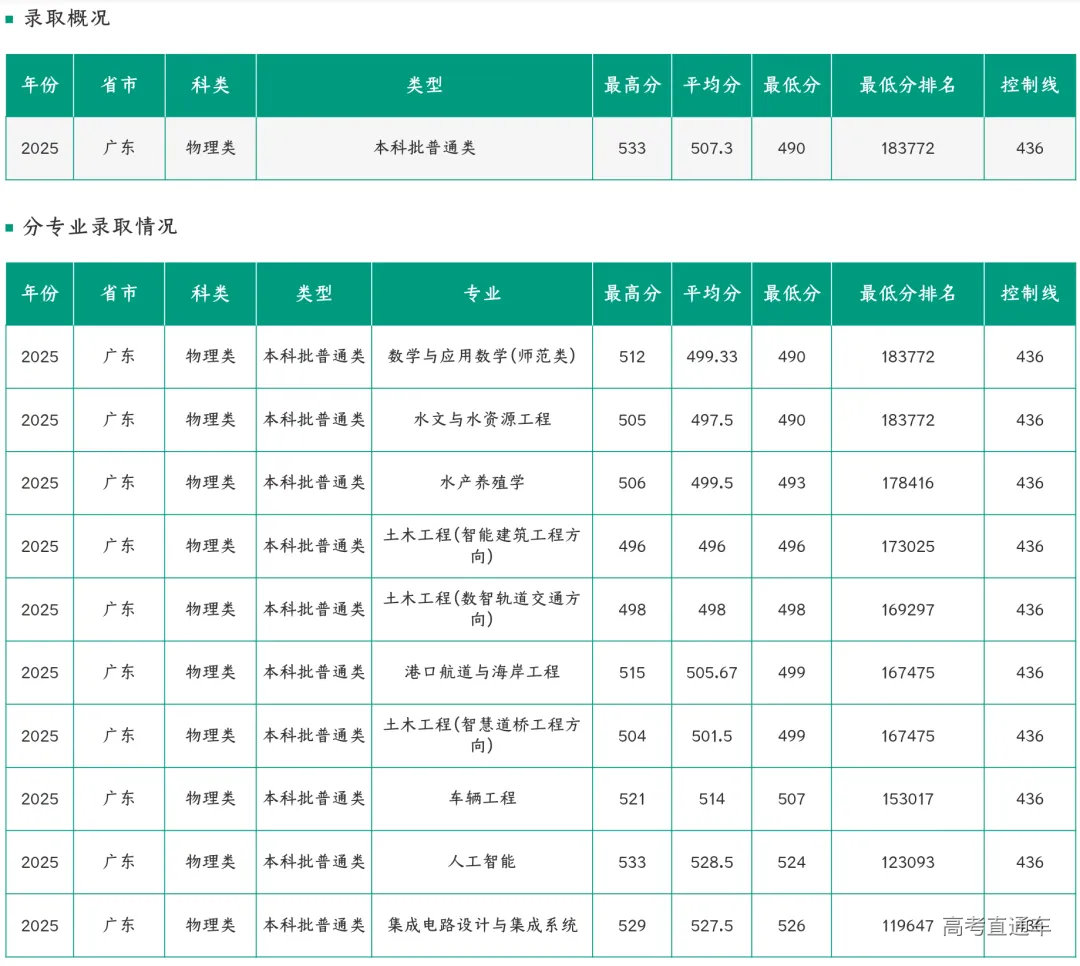Expand the 最高分 header in the overview table
This screenshot has width=1080, height=966.
pyautogui.click(x=631, y=86)
